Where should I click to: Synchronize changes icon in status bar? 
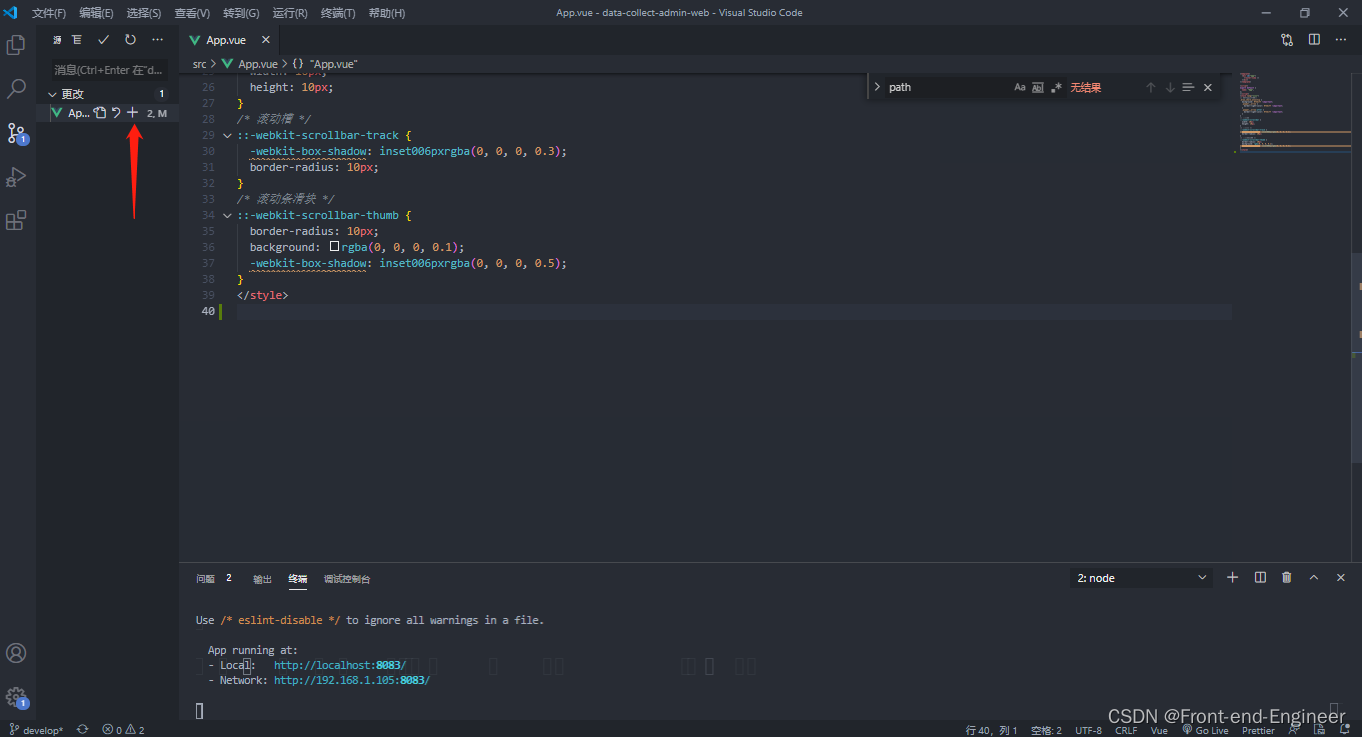83,730
